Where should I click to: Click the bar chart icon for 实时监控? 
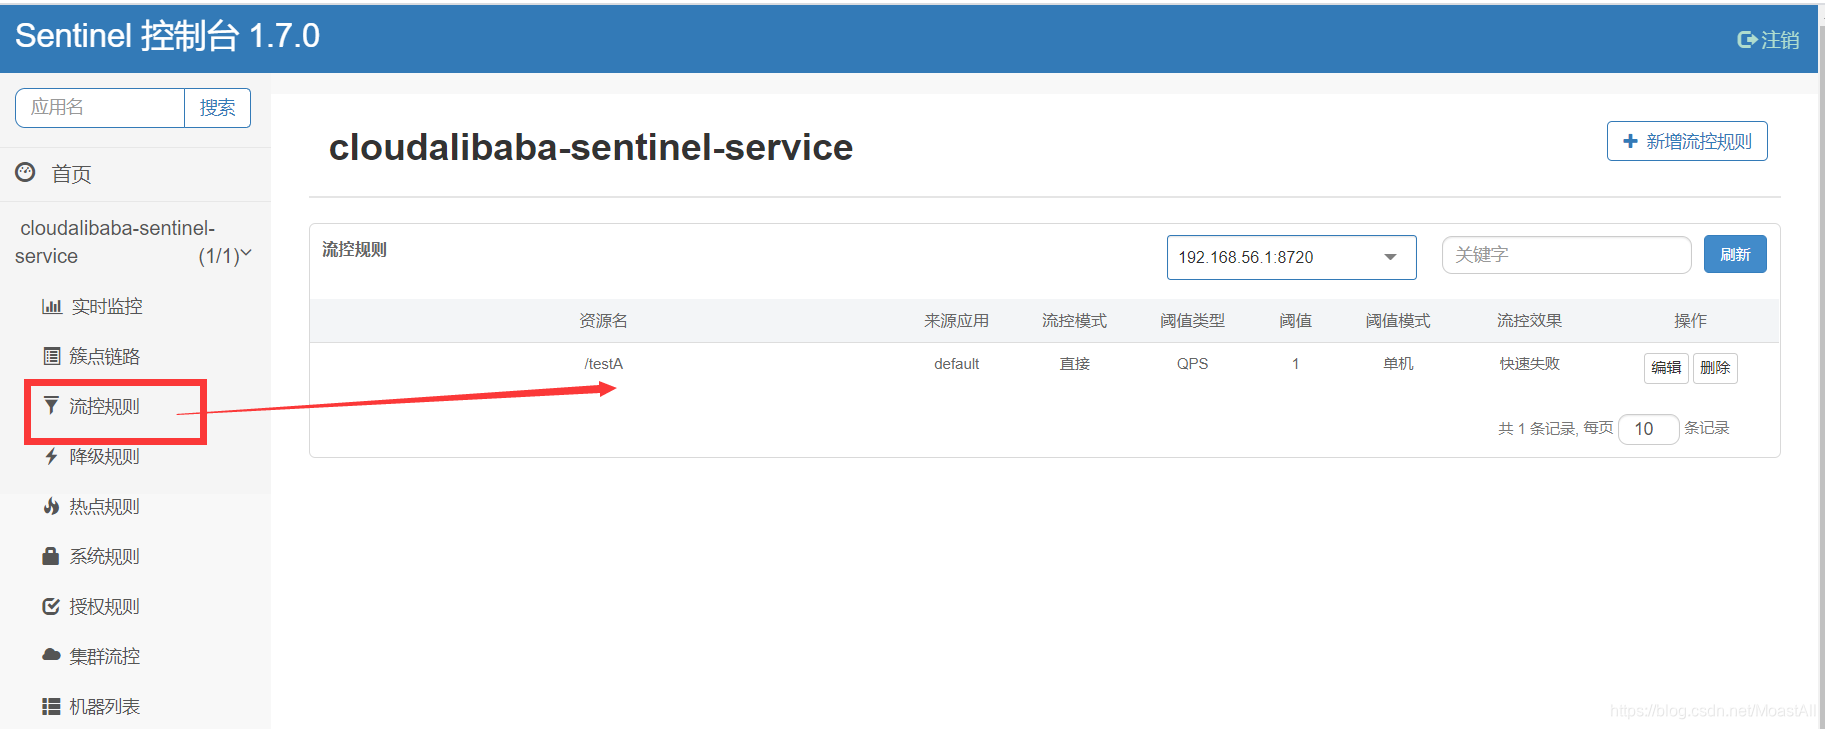point(51,306)
